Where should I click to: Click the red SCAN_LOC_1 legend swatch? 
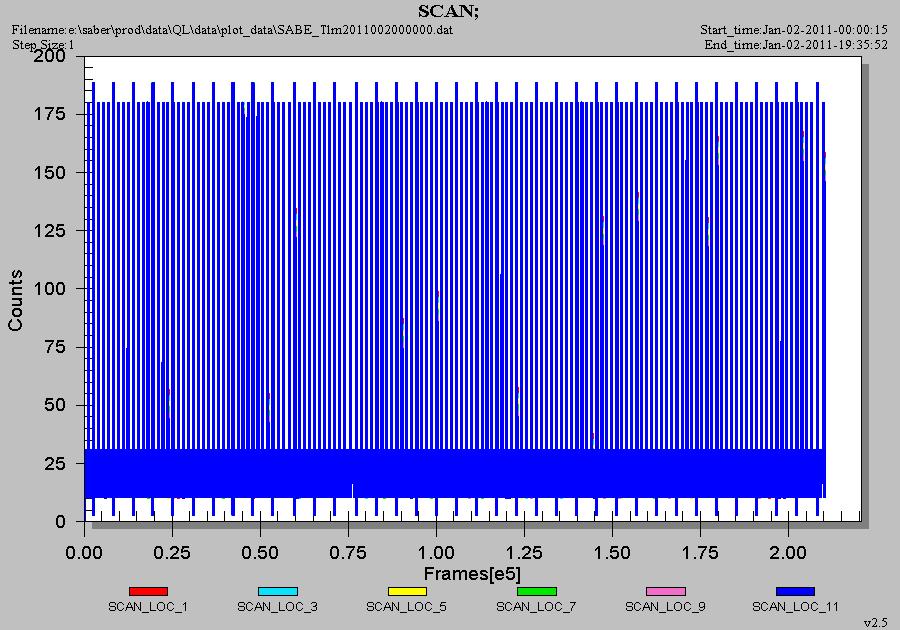pyautogui.click(x=148, y=591)
